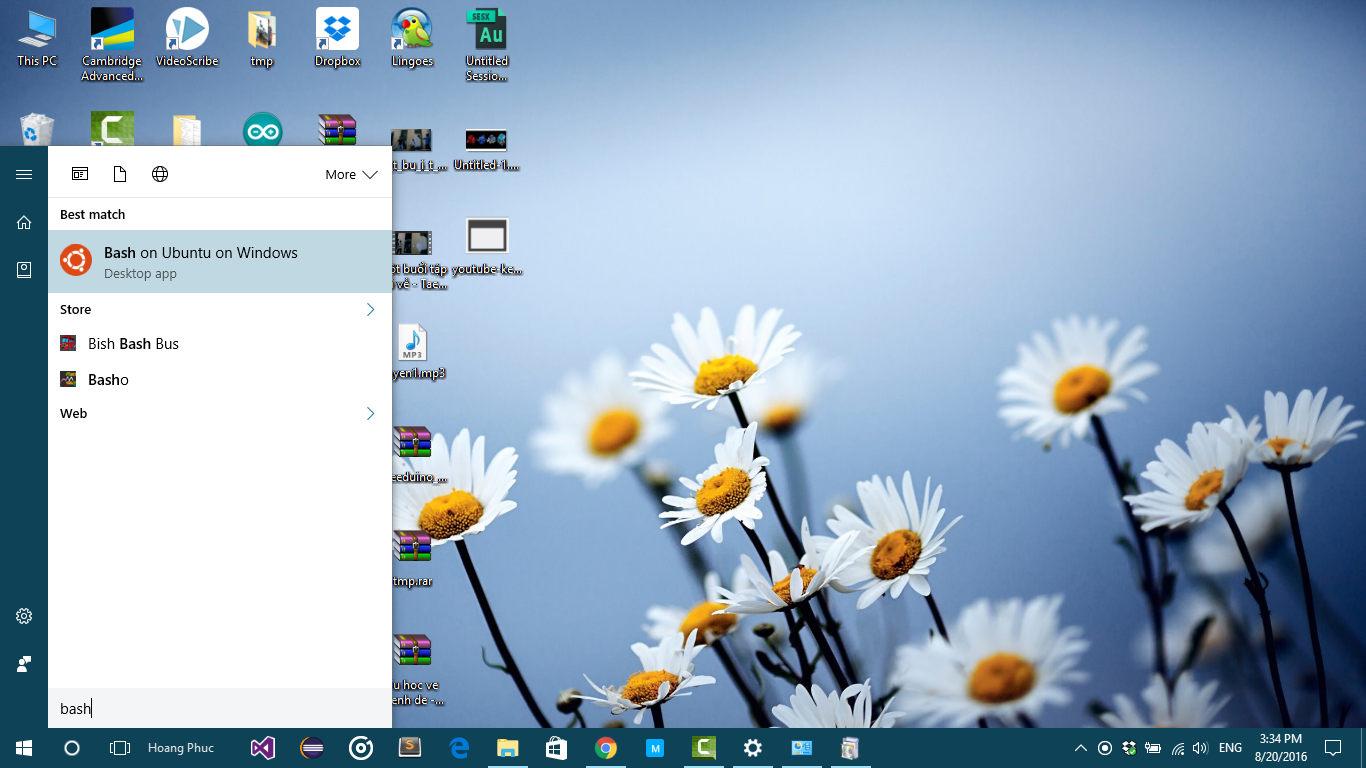
Task: Open Windows Store from taskbar
Action: [x=557, y=748]
